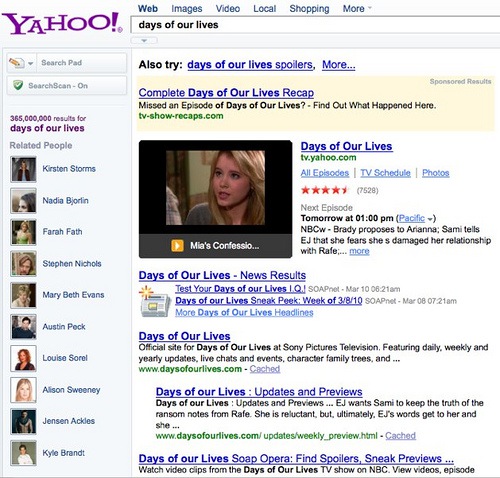Open Jensen Ackles photo thumbnail

(23, 422)
